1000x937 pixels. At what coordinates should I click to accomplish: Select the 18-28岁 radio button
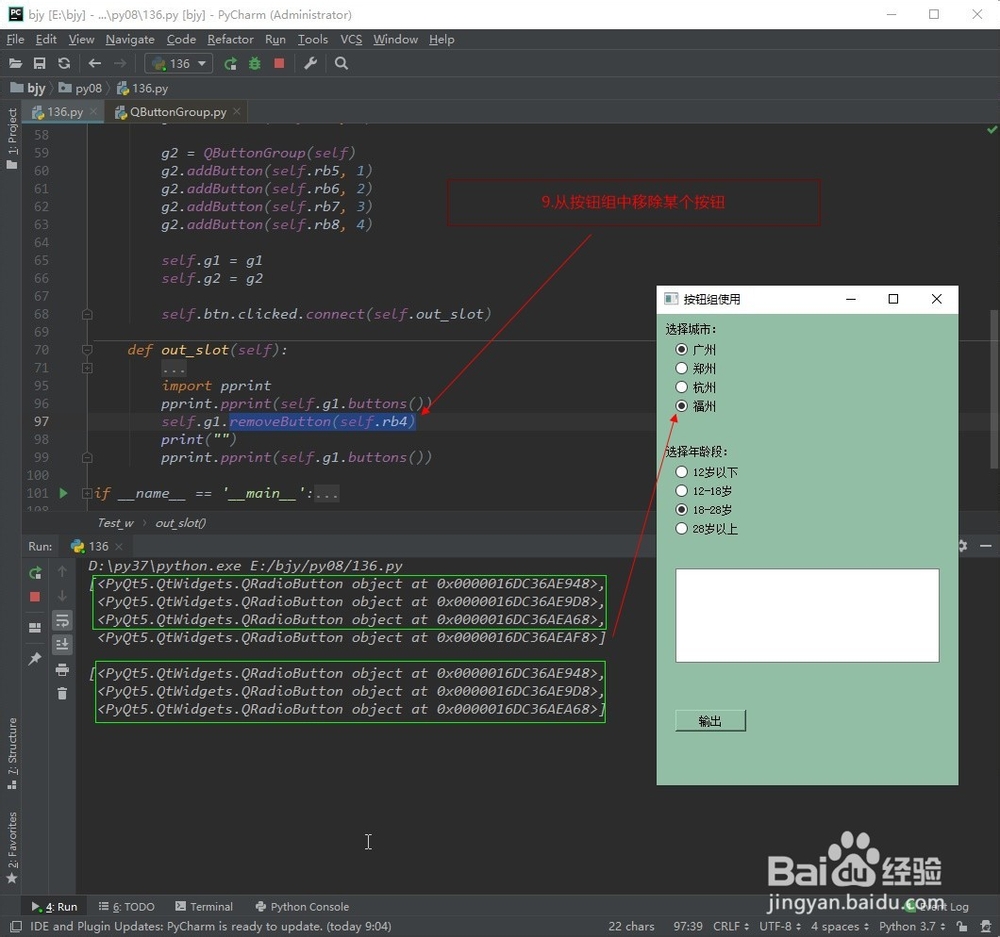(x=682, y=510)
